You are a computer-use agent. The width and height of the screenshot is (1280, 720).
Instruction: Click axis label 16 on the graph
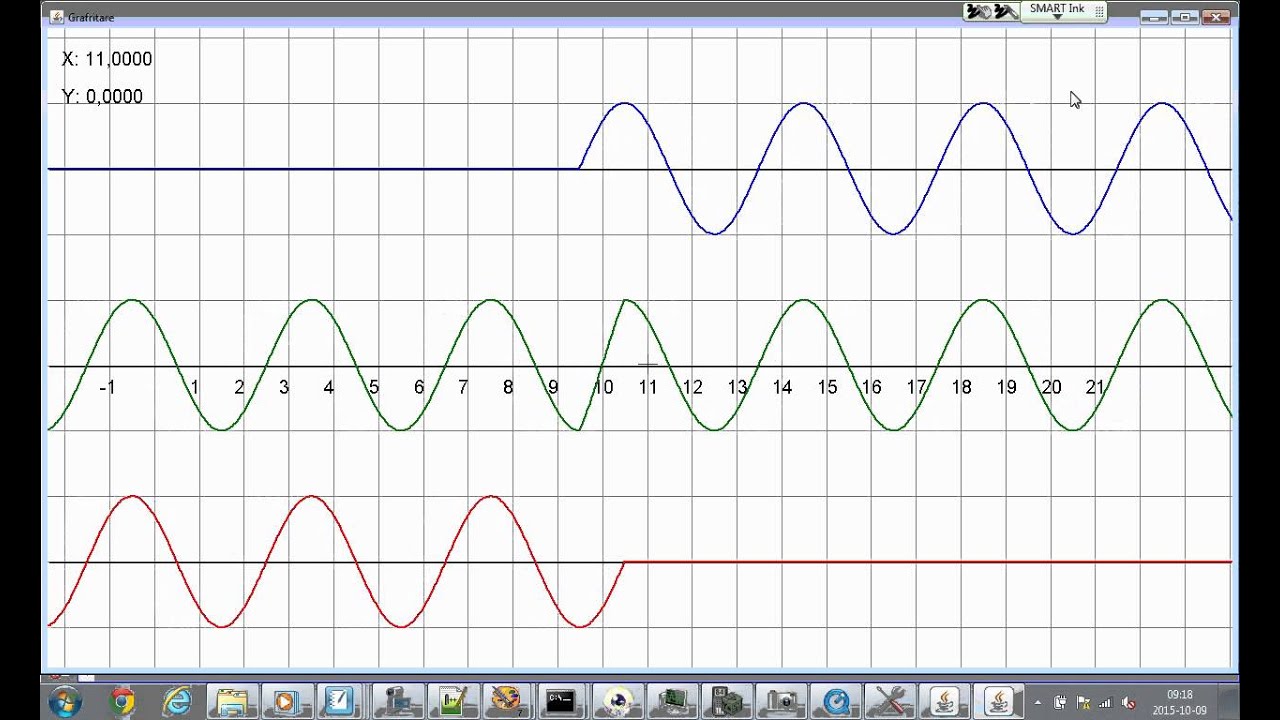(871, 387)
